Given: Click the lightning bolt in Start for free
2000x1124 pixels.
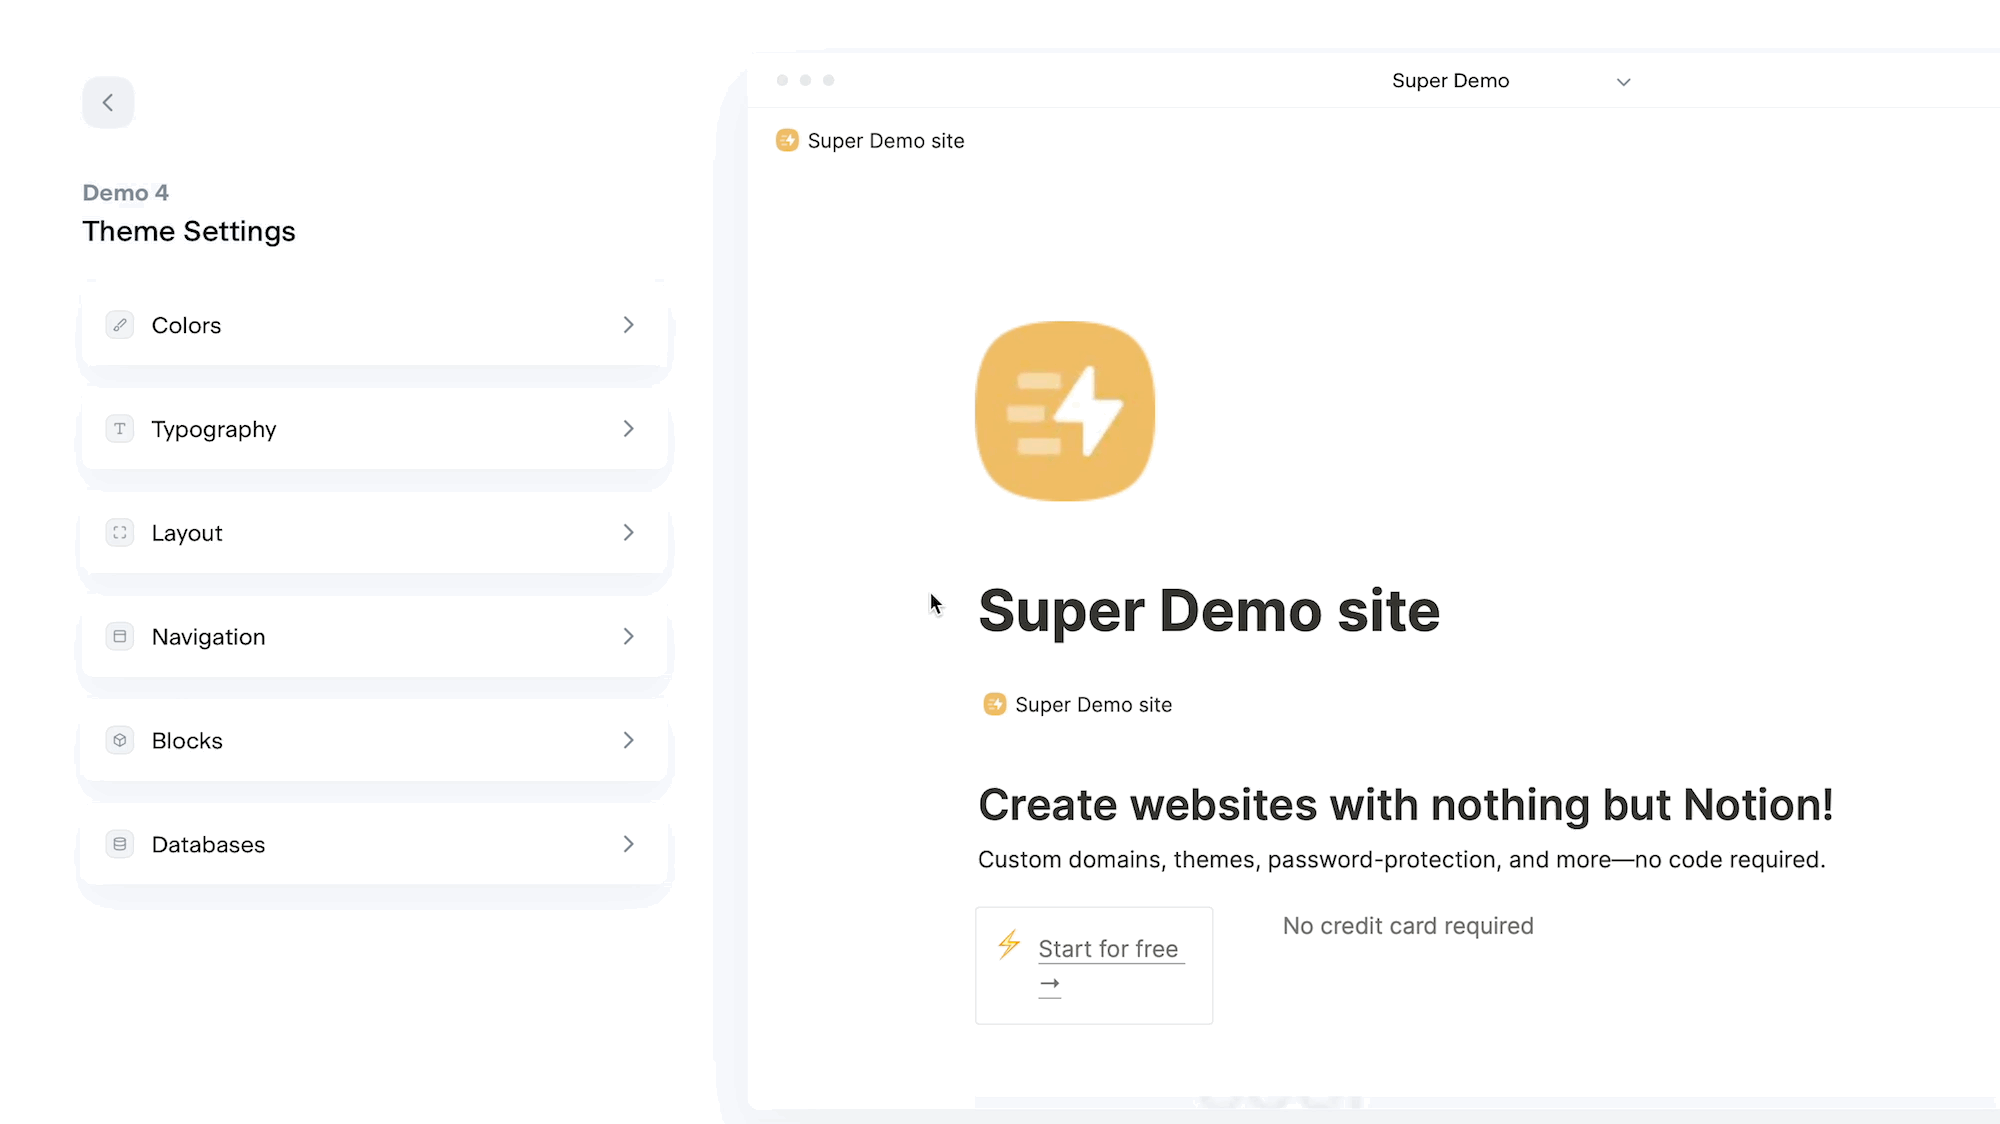Looking at the screenshot, I should [x=1009, y=944].
